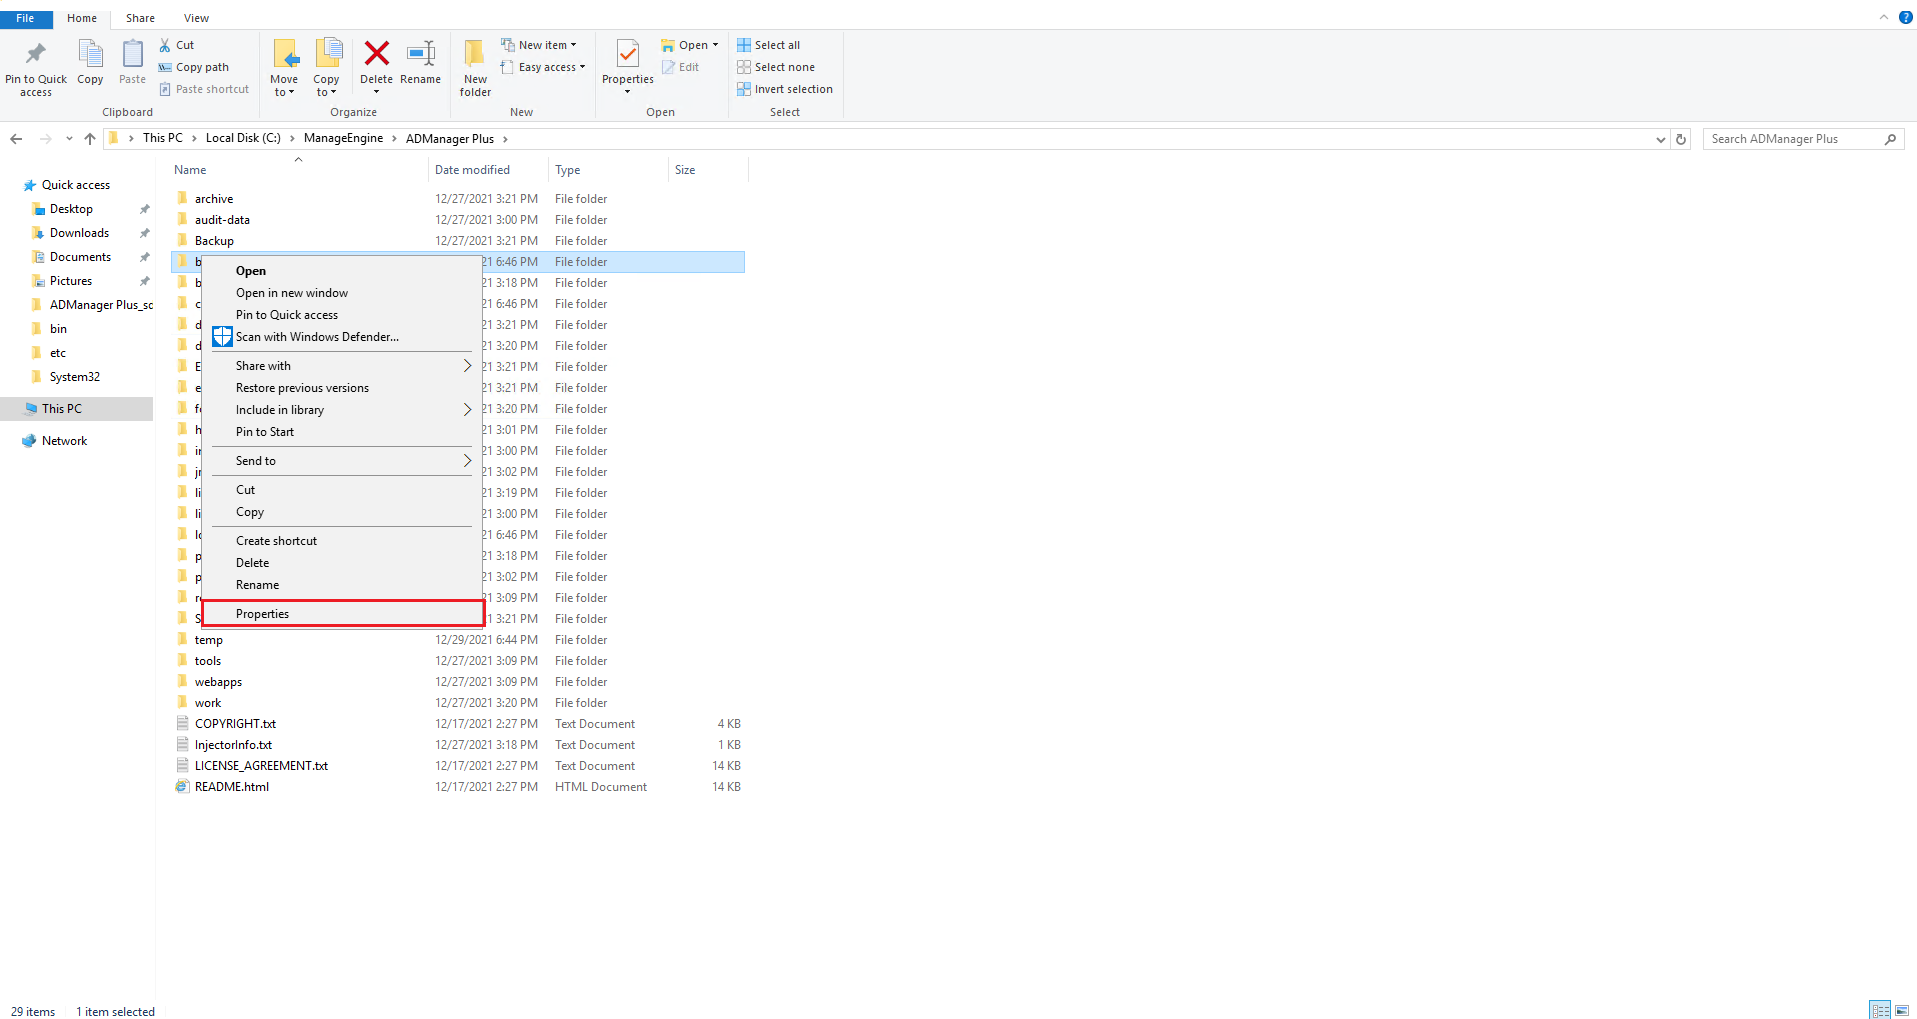Switch to the Share ribbon tab

140,18
